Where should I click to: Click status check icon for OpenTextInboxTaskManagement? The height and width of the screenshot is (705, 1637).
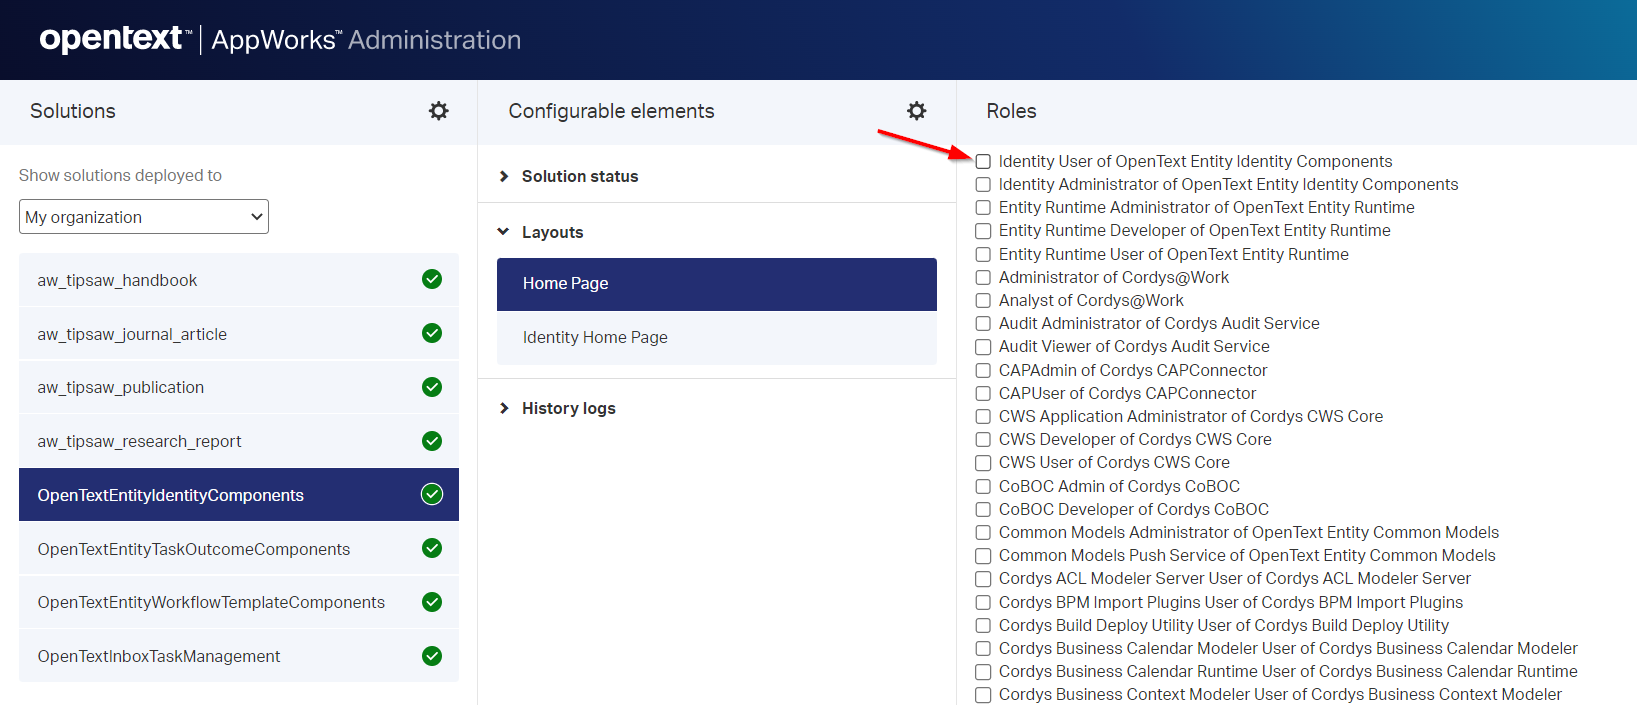(x=432, y=656)
